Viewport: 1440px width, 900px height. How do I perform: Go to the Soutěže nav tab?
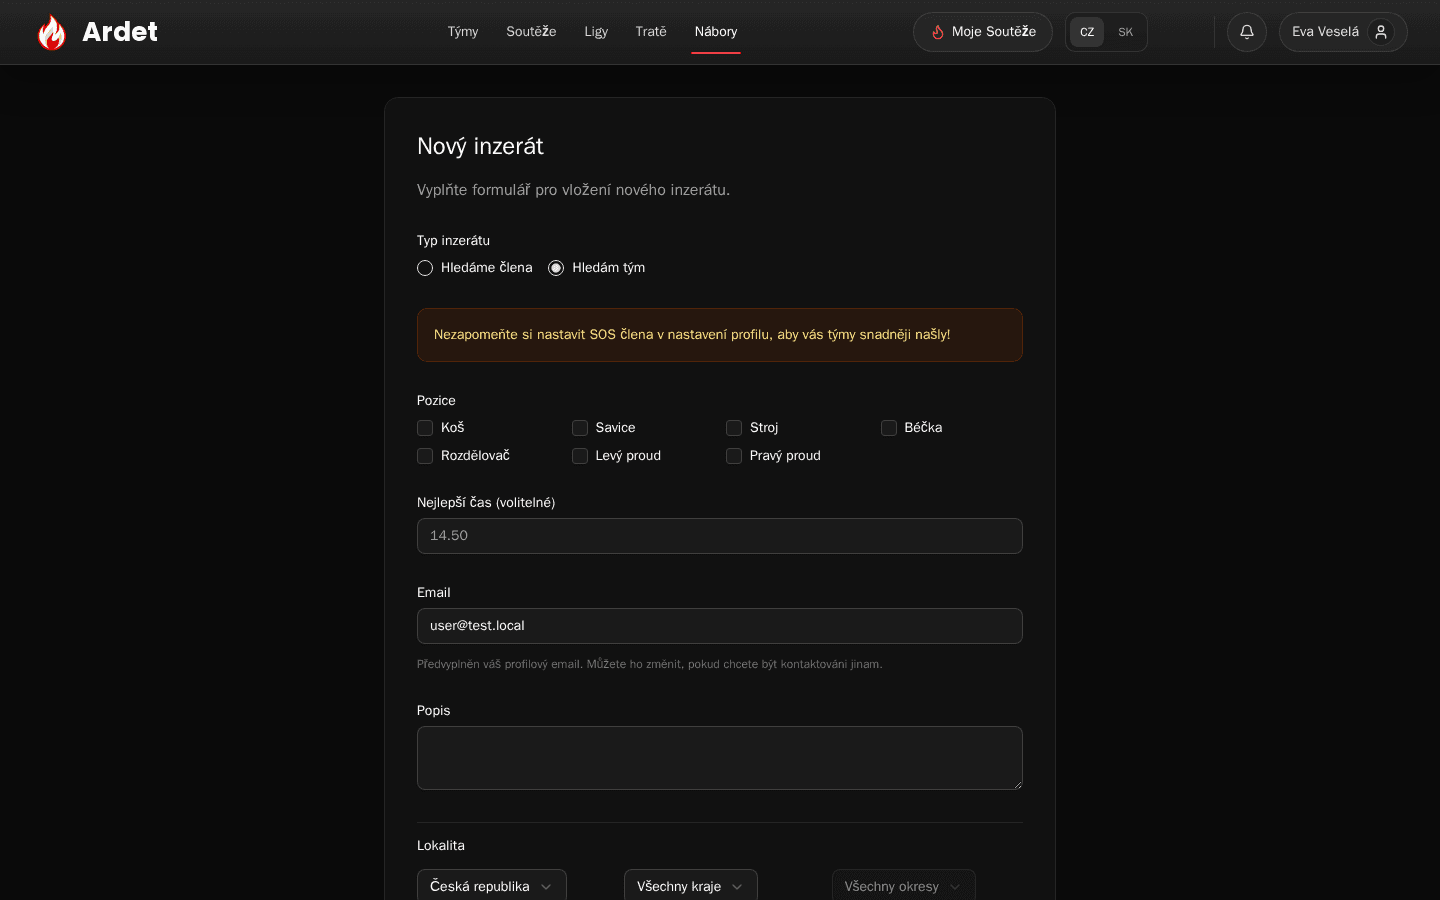tap(531, 32)
